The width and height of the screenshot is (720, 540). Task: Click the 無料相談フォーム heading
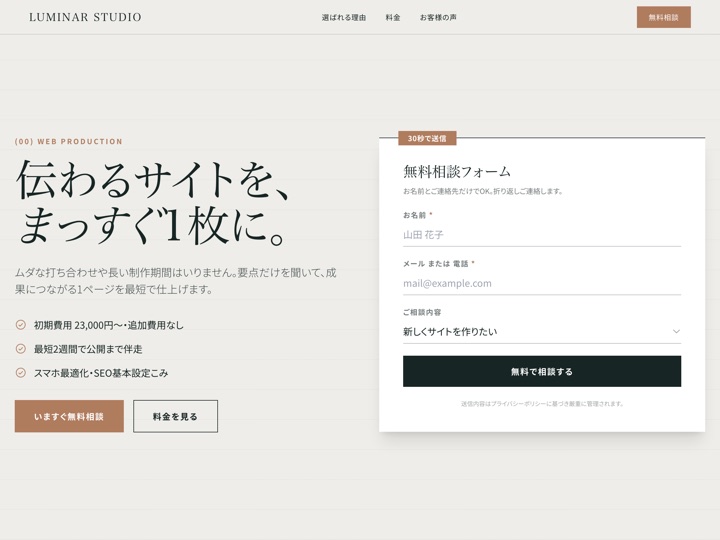coord(457,171)
